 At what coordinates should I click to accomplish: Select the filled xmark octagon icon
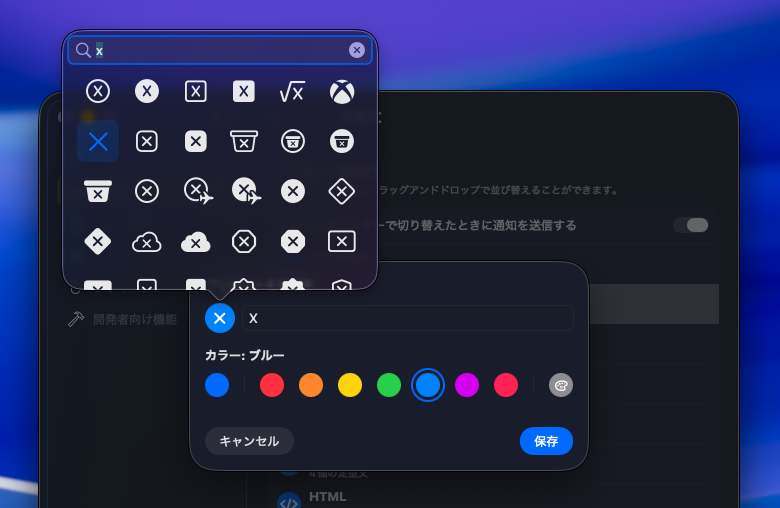coord(292,242)
